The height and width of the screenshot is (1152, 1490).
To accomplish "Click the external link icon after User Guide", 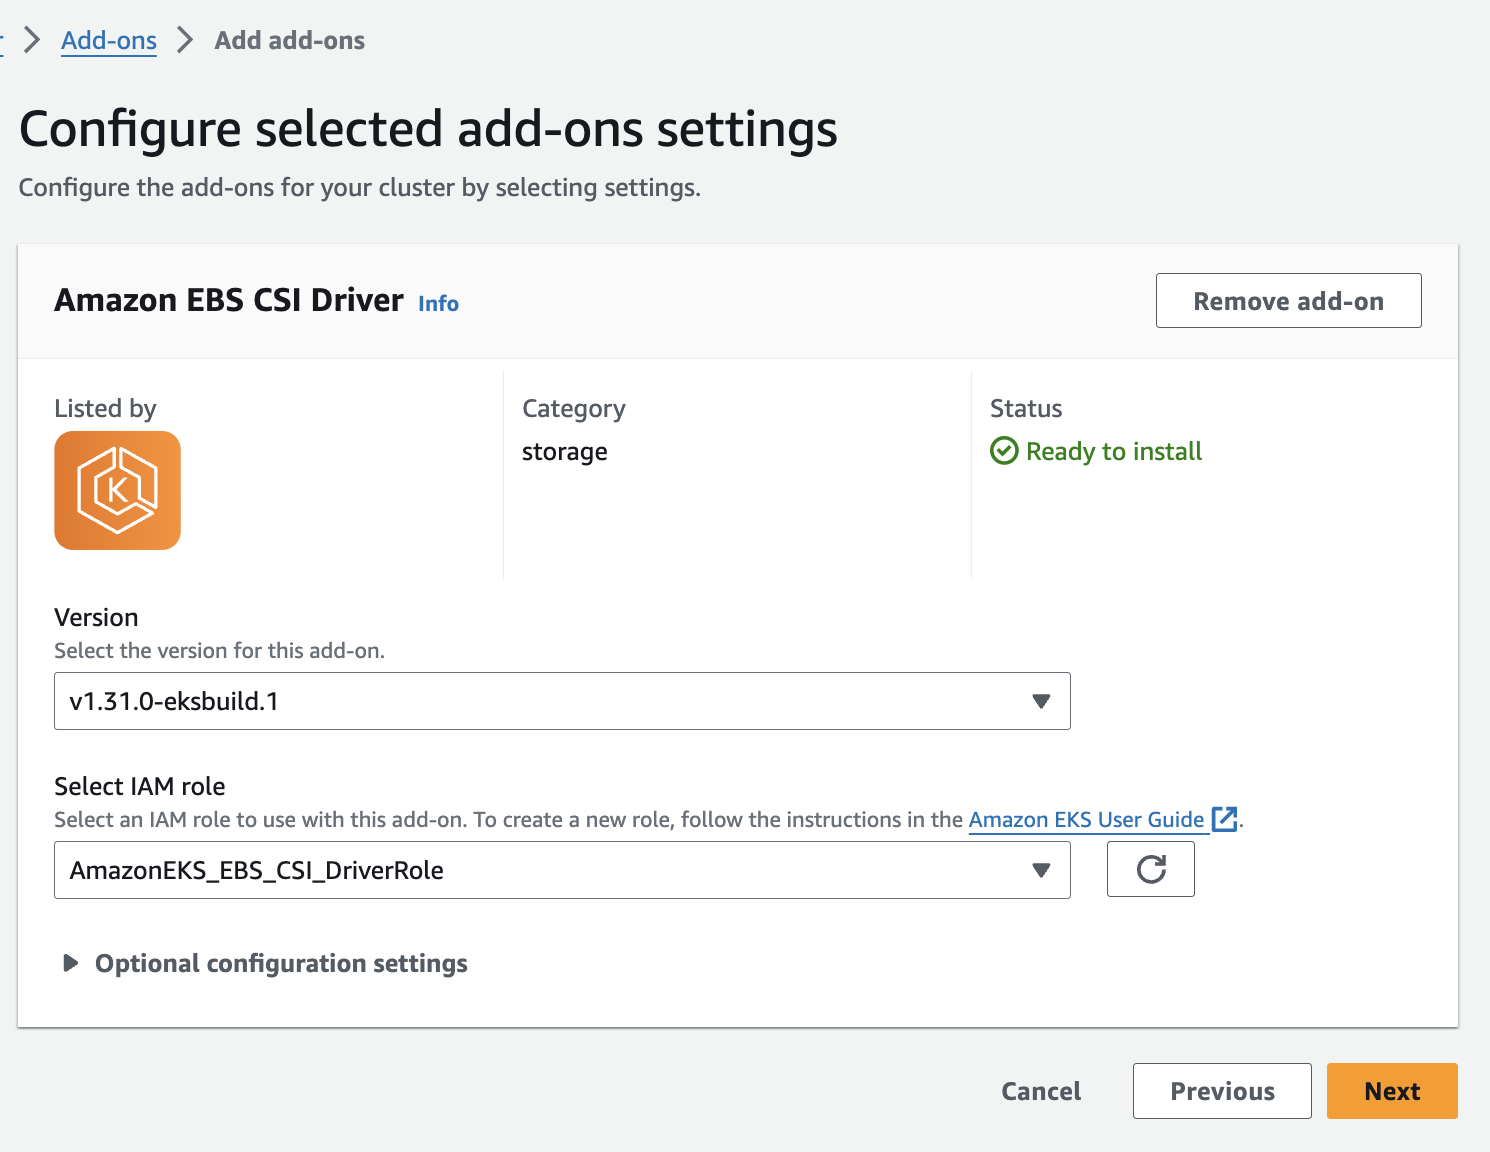I will click(x=1224, y=819).
